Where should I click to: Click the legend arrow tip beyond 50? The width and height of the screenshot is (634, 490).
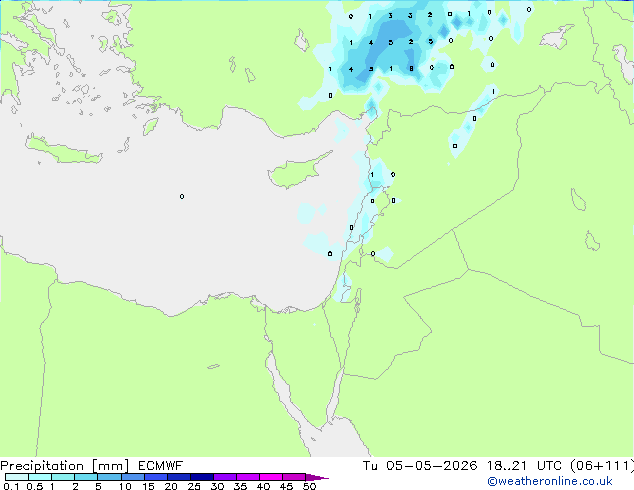coord(317,477)
